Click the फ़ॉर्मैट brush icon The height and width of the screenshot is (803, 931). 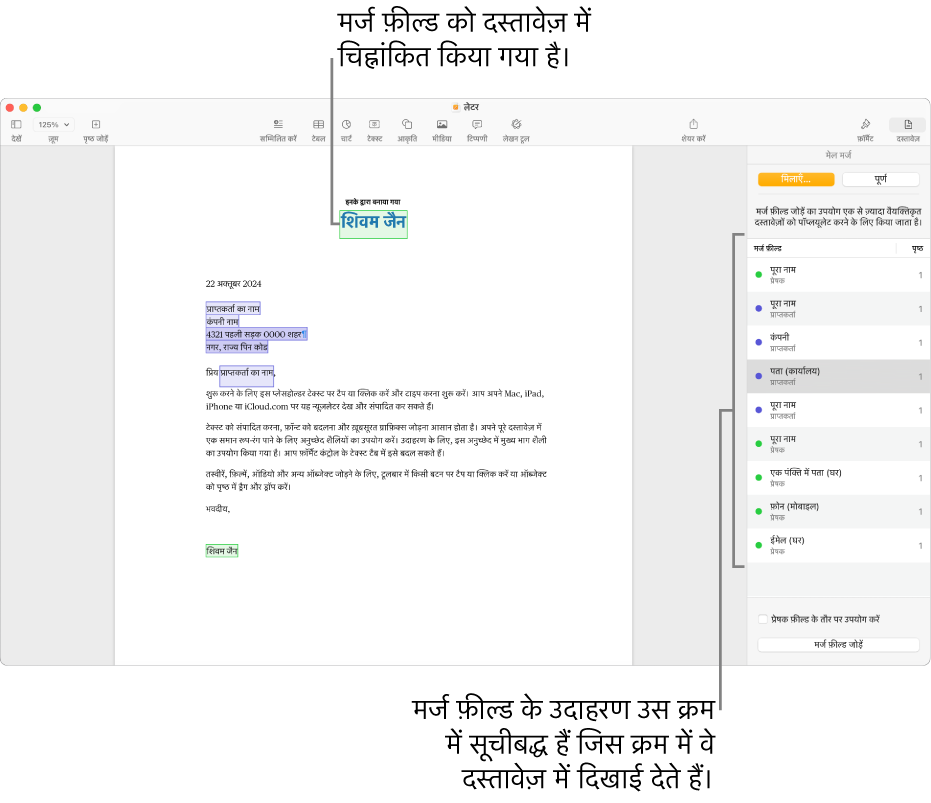[865, 124]
